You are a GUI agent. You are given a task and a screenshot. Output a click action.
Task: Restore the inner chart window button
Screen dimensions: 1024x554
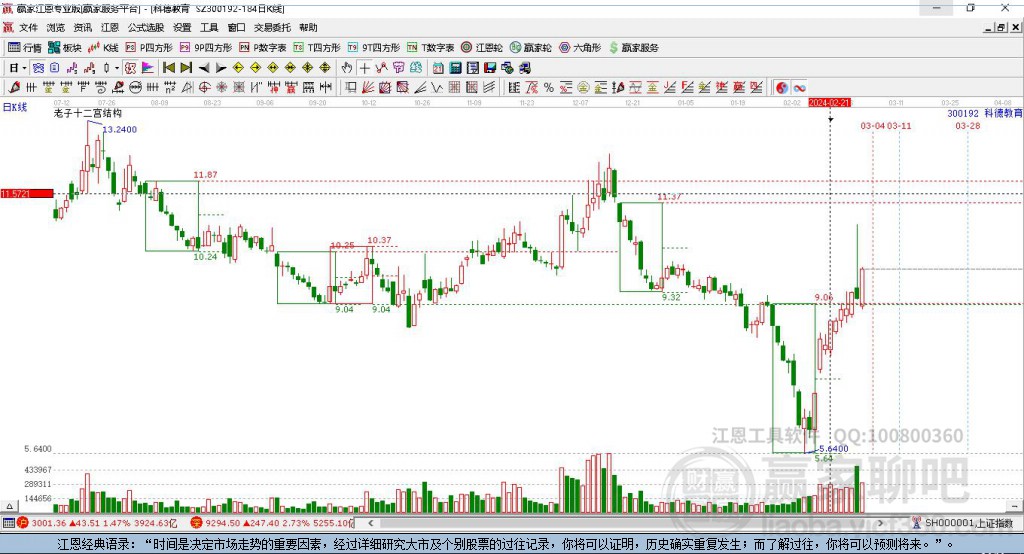click(x=1002, y=27)
